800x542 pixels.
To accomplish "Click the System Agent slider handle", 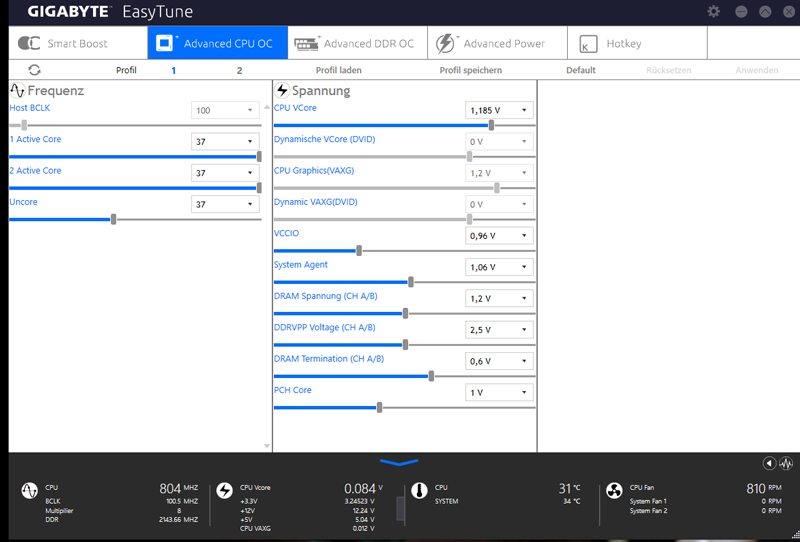I will pos(411,282).
